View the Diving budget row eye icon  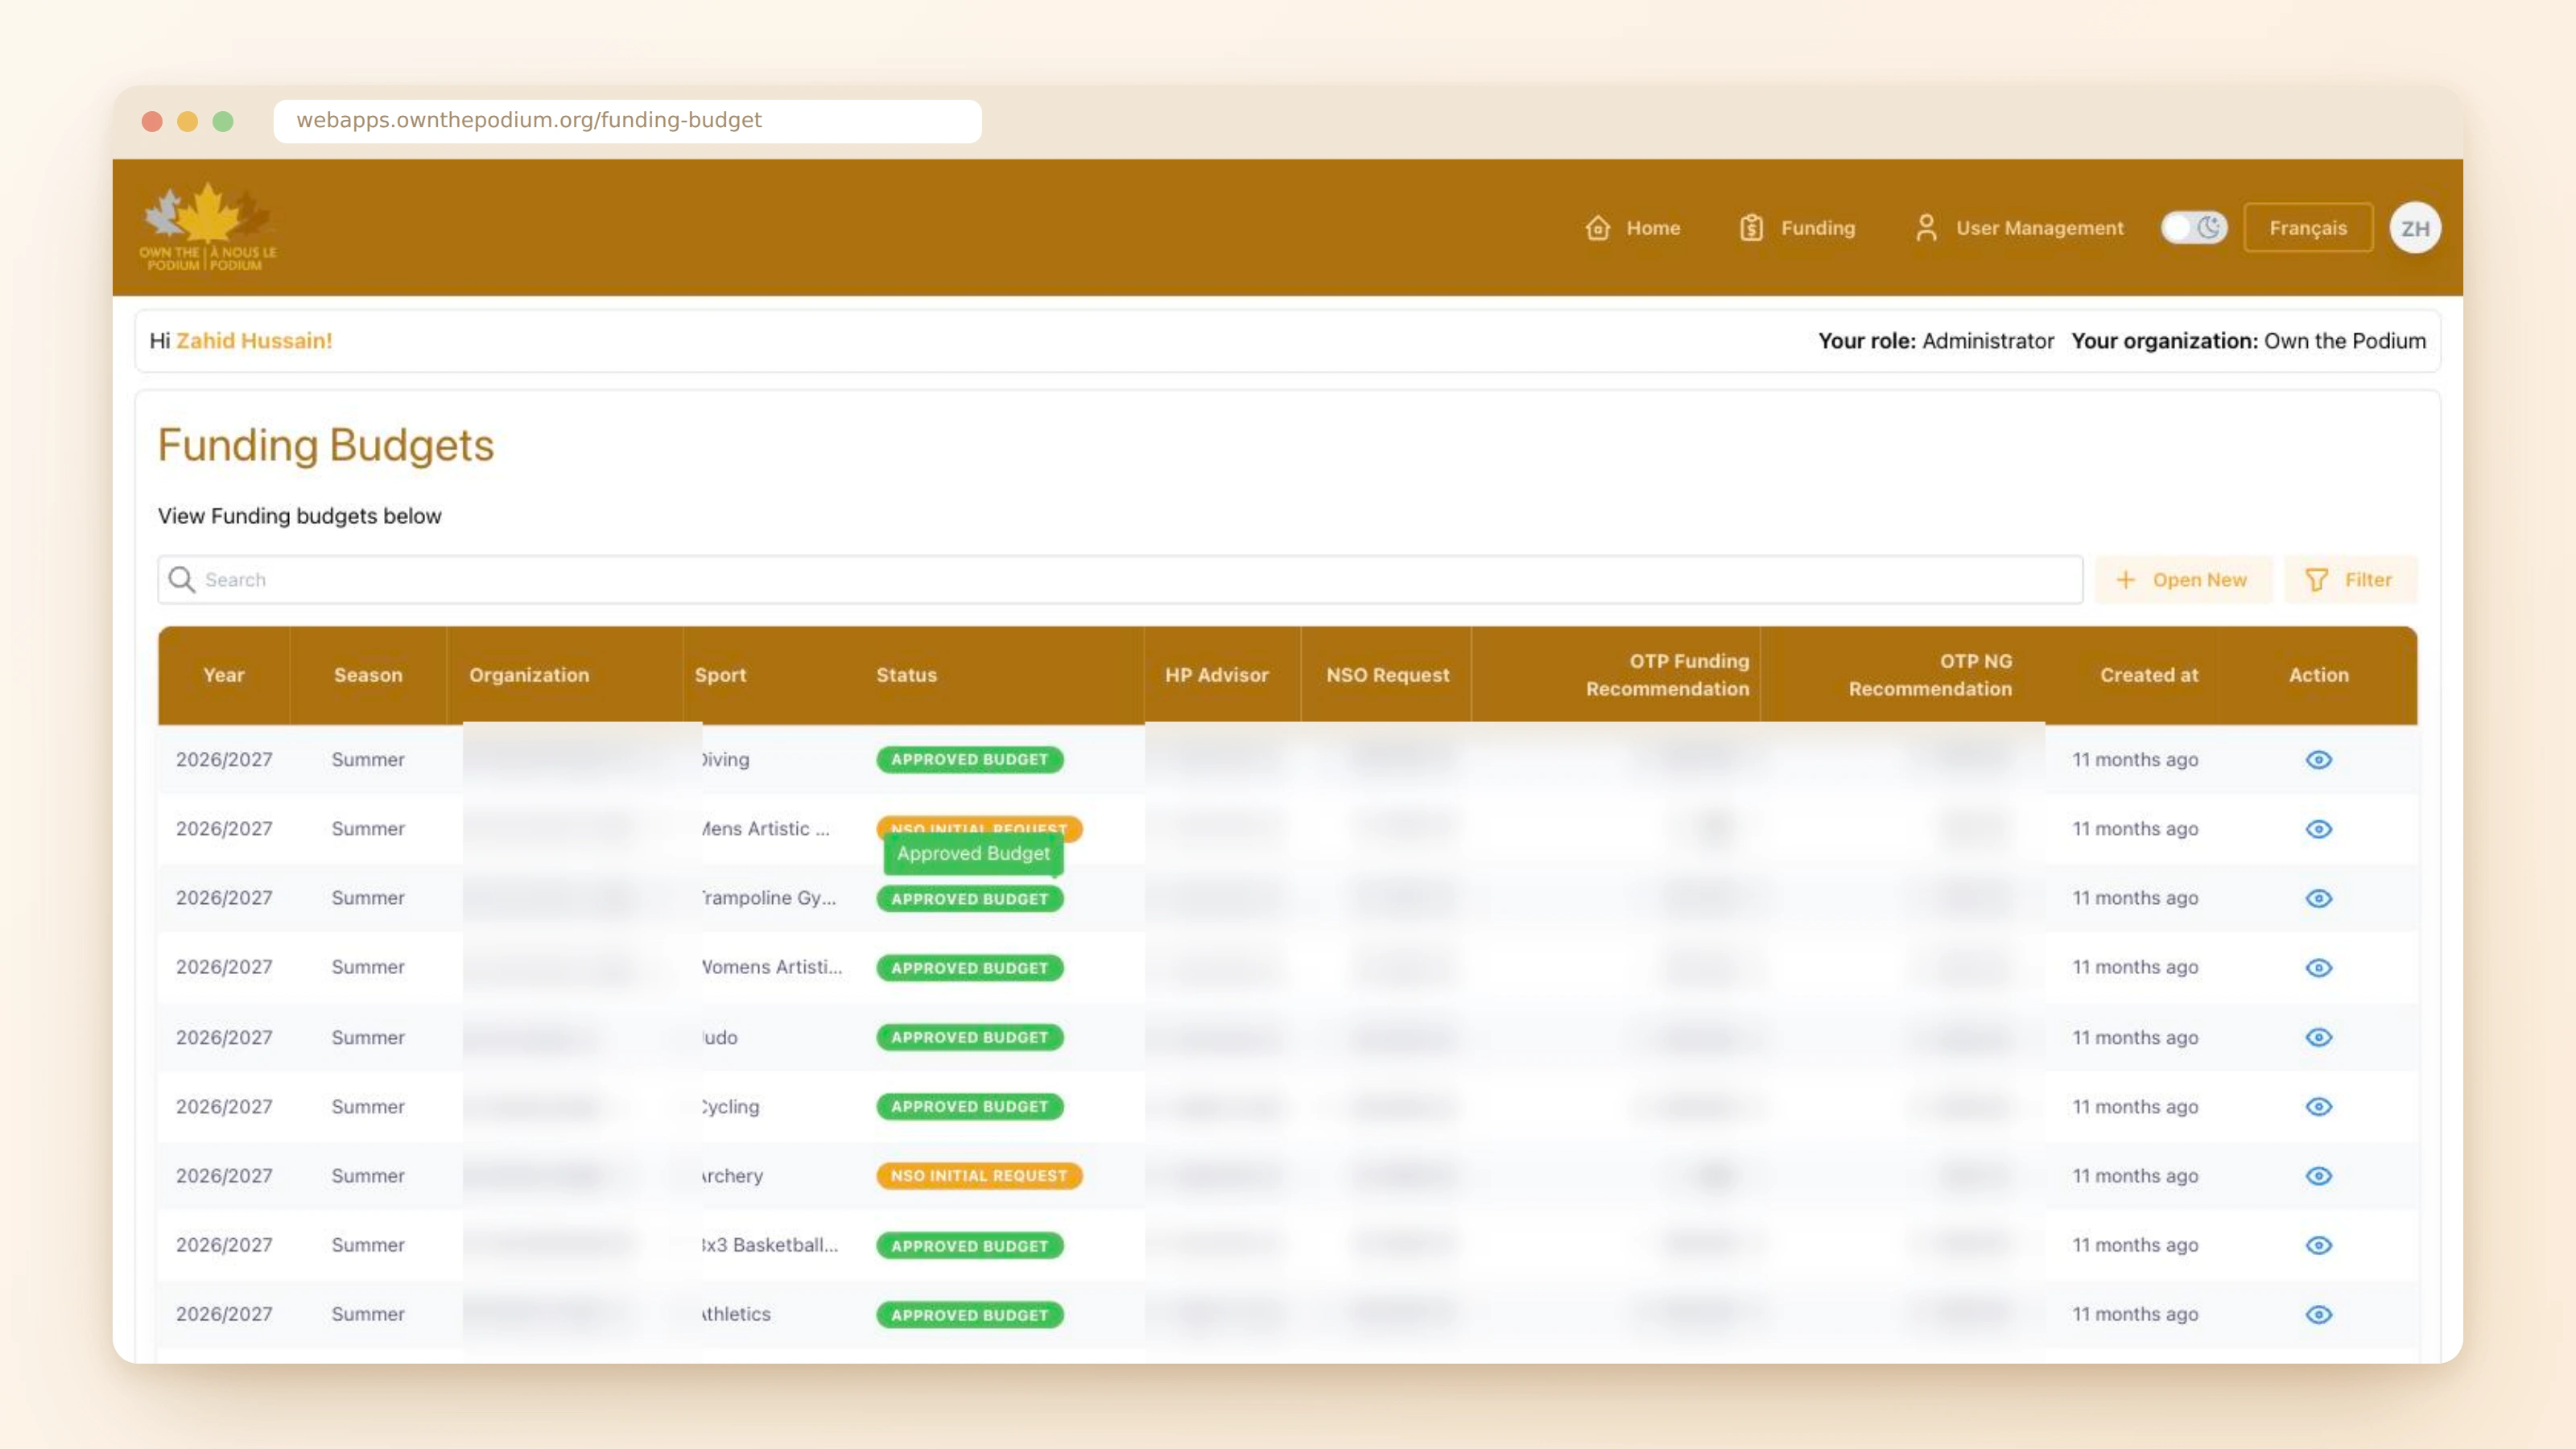pyautogui.click(x=2318, y=760)
